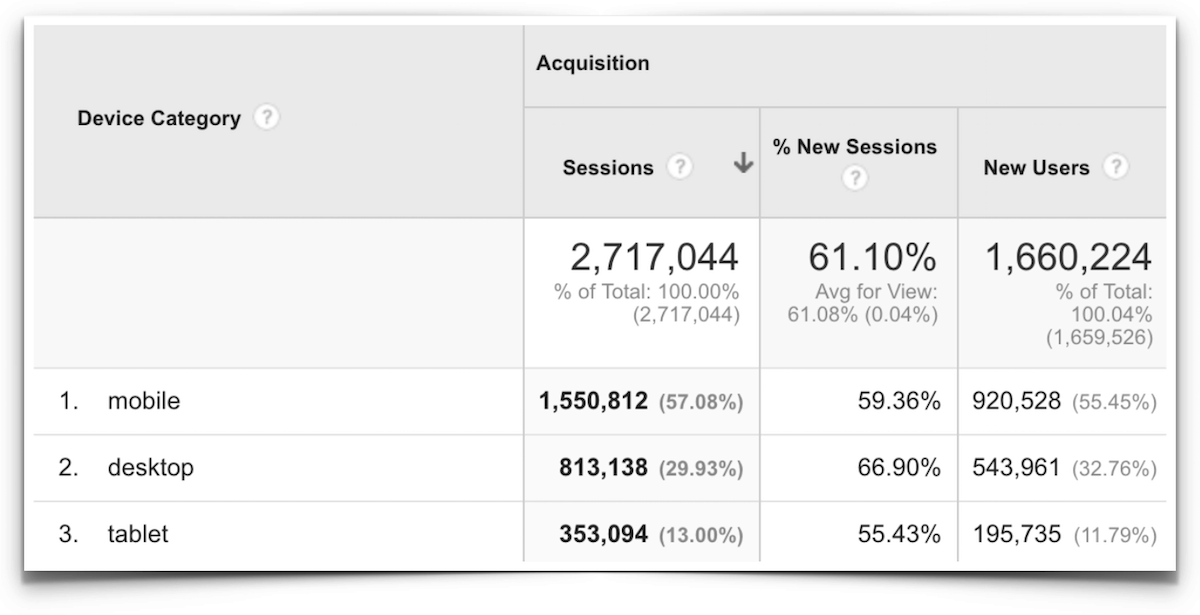Sort by the % New Sessions header
The height and width of the screenshot is (615, 1200).
tap(855, 147)
